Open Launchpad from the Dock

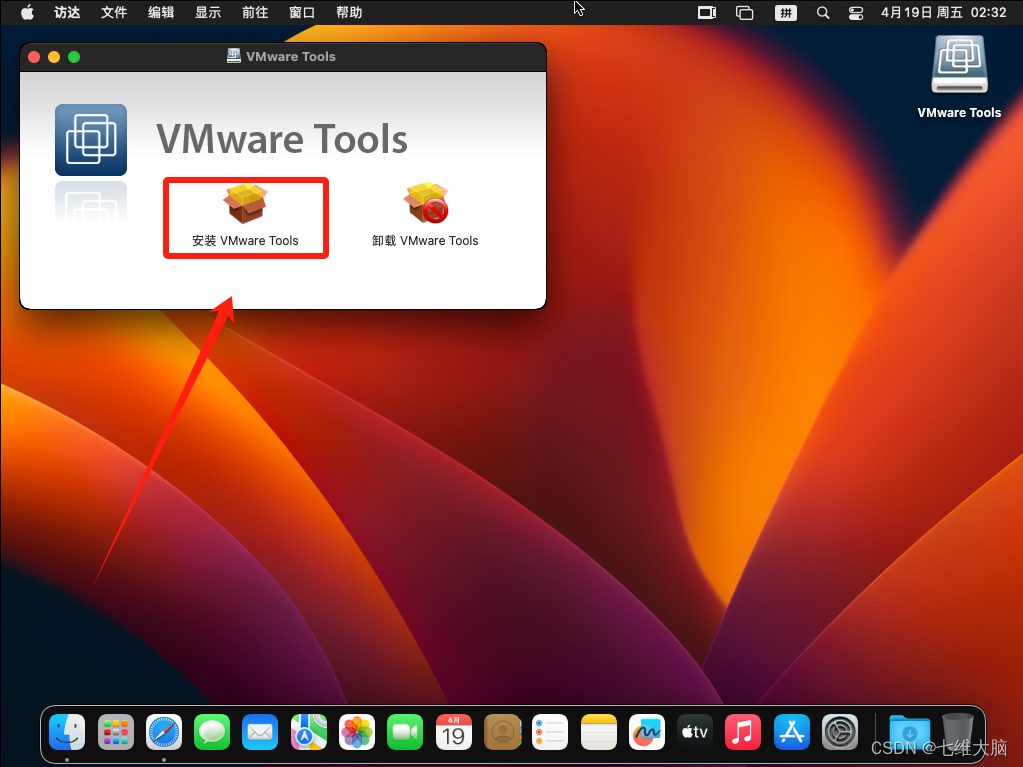point(115,732)
